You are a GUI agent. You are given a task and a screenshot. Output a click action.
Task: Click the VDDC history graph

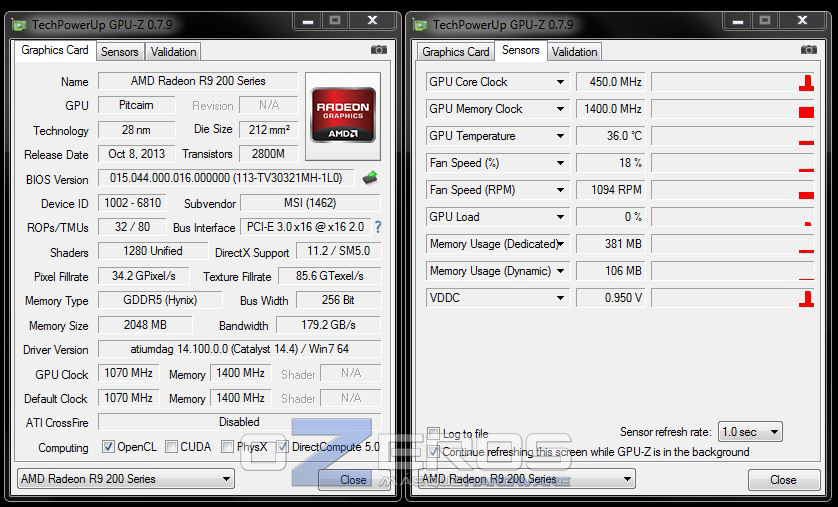733,298
